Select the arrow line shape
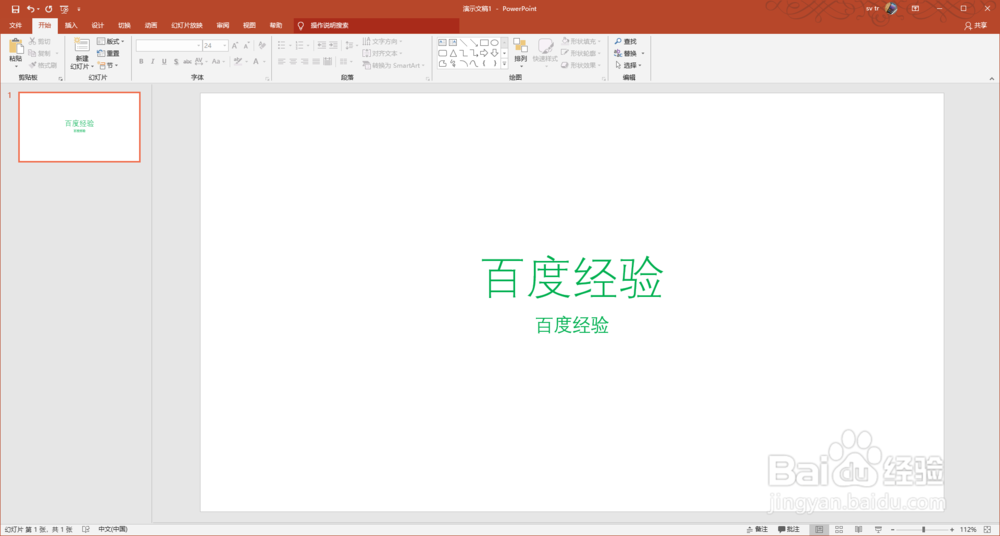This screenshot has width=1000, height=536. pyautogui.click(x=474, y=43)
